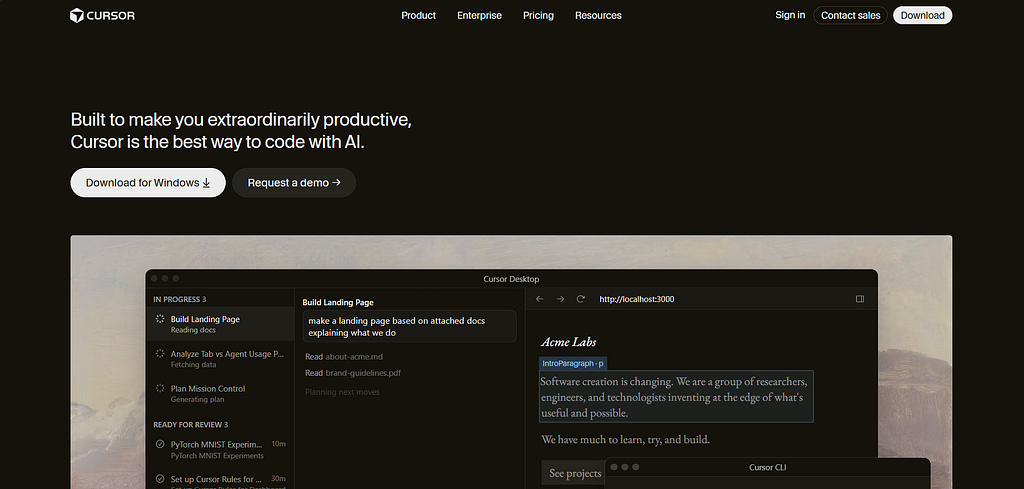Click the checkmark icon beside PyTorch MNIST Experiments
The height and width of the screenshot is (489, 1024).
pos(160,444)
